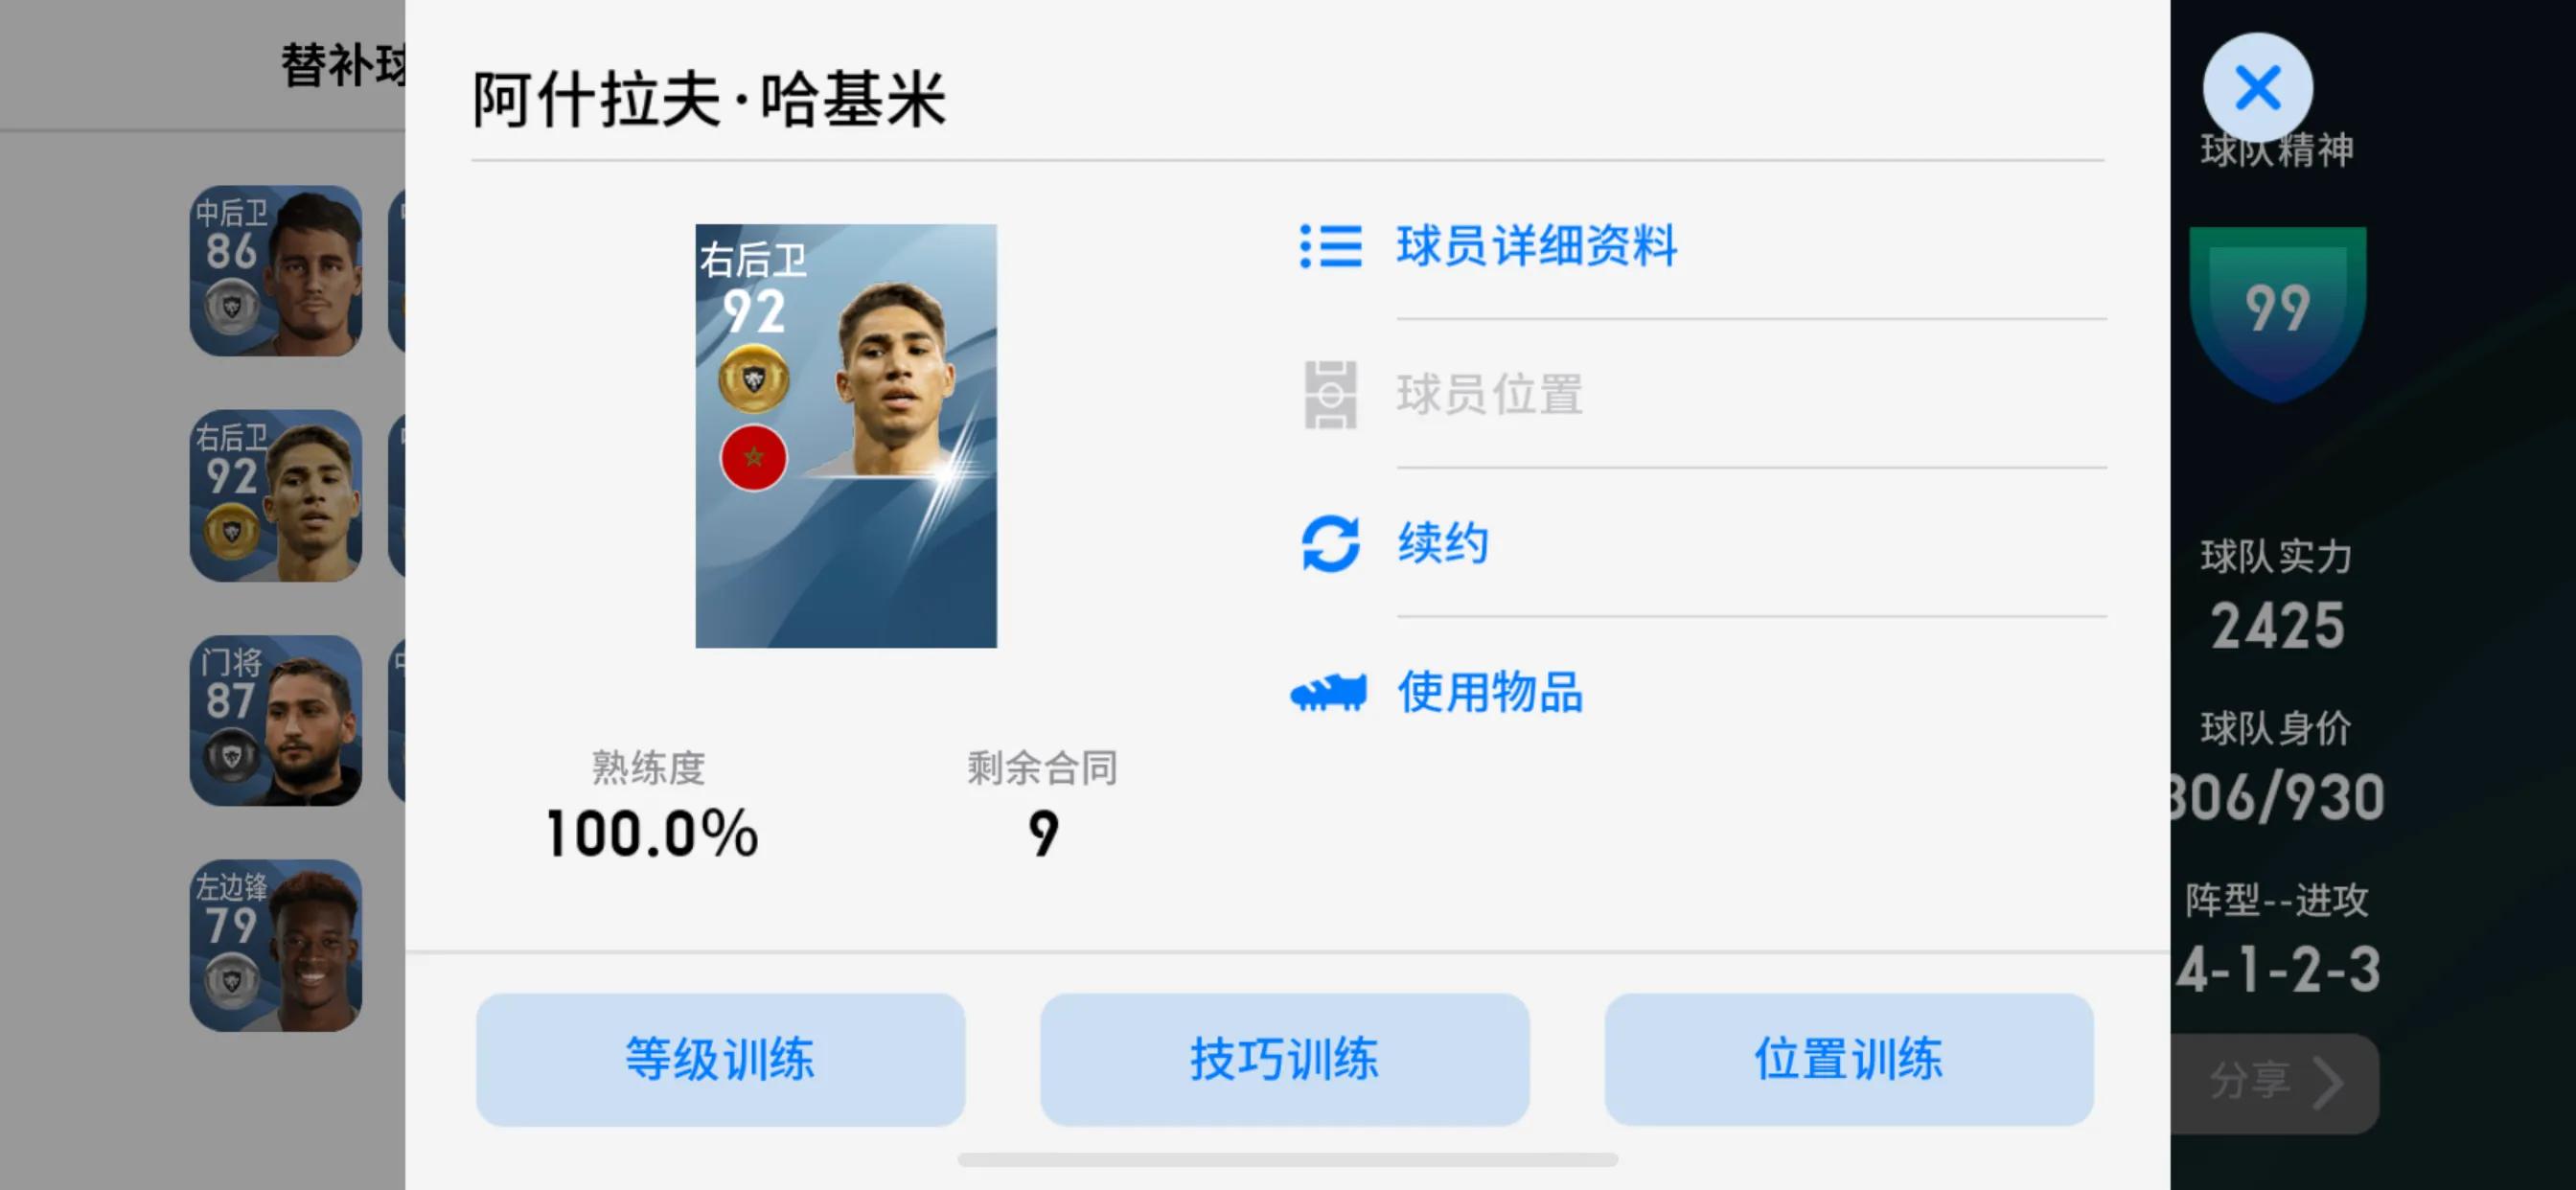Tap the grayed pitch position icon
The image size is (2576, 1190).
pyautogui.click(x=1330, y=395)
